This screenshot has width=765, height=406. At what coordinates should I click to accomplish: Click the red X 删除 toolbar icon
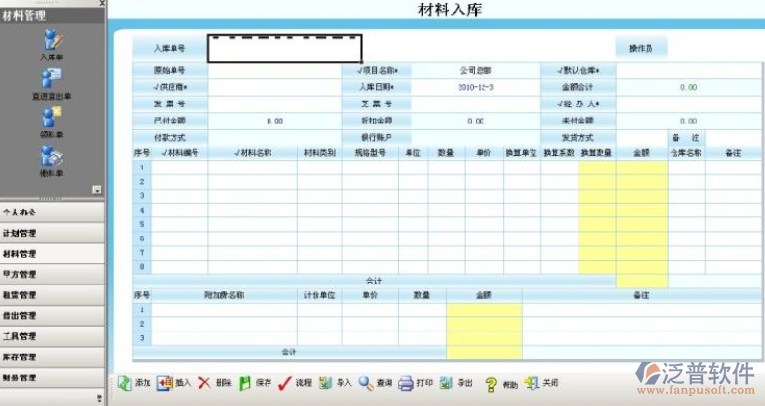coord(204,384)
